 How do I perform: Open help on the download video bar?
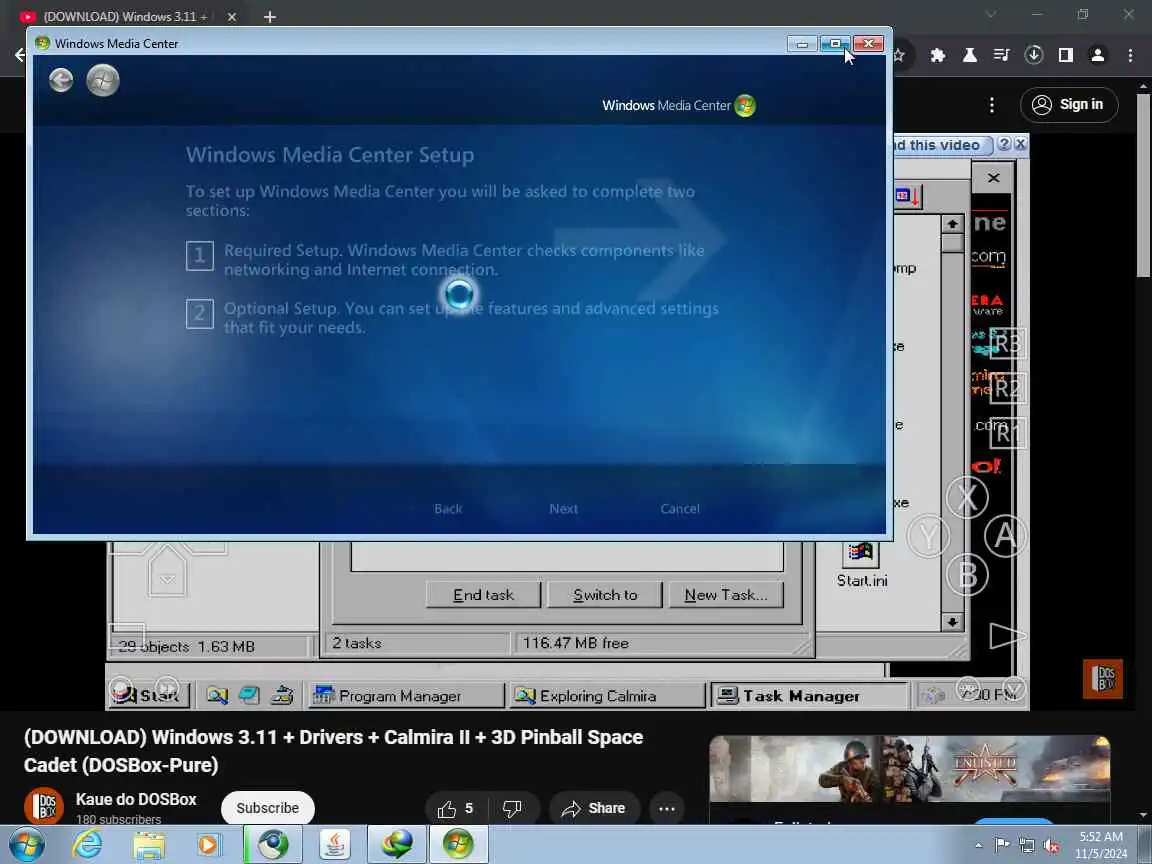tap(1004, 145)
